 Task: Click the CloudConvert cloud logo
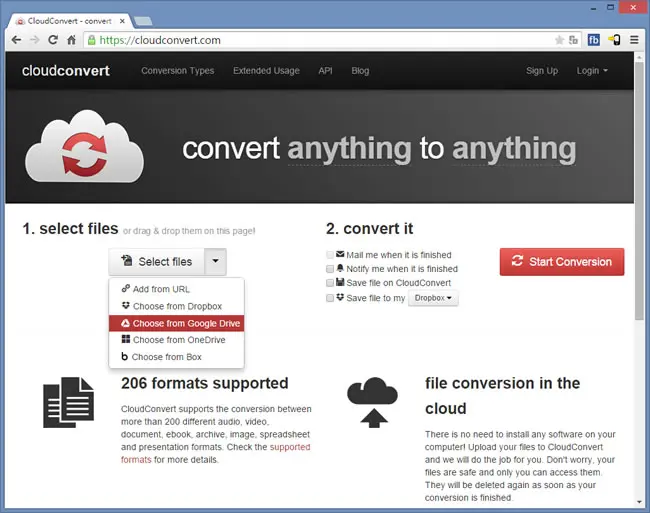[84, 146]
